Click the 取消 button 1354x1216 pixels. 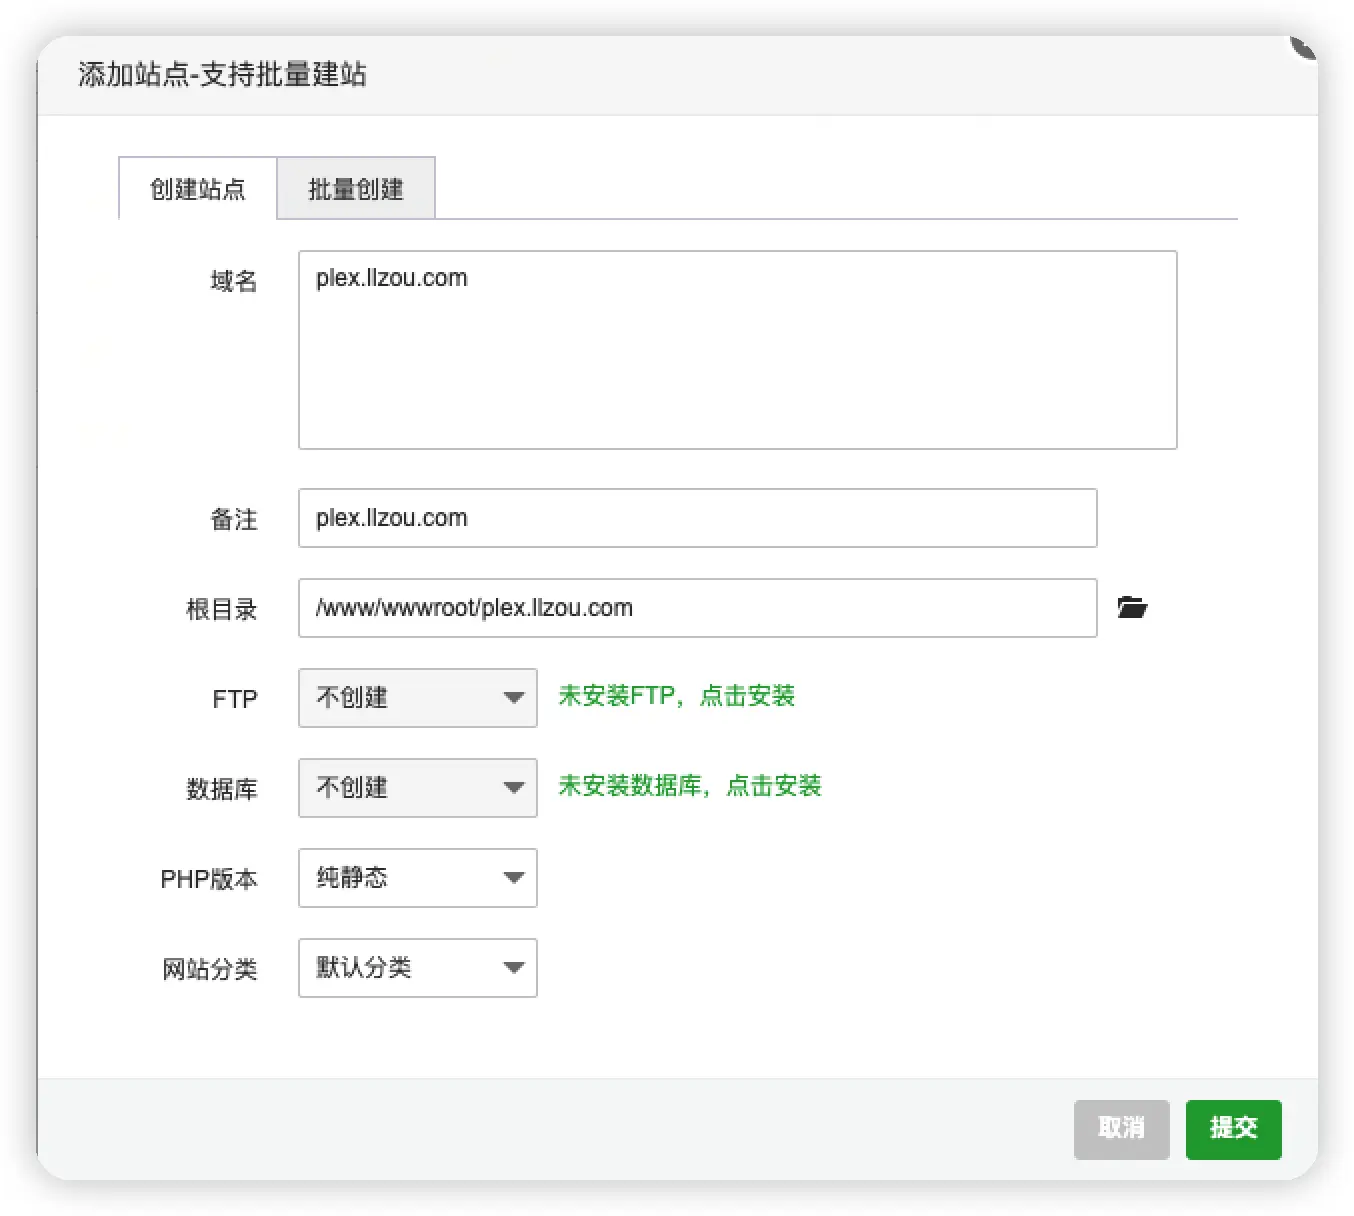coord(1122,1130)
